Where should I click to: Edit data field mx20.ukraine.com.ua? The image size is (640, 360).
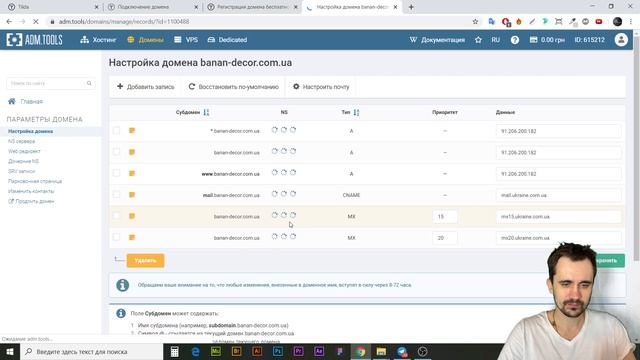click(x=558, y=238)
